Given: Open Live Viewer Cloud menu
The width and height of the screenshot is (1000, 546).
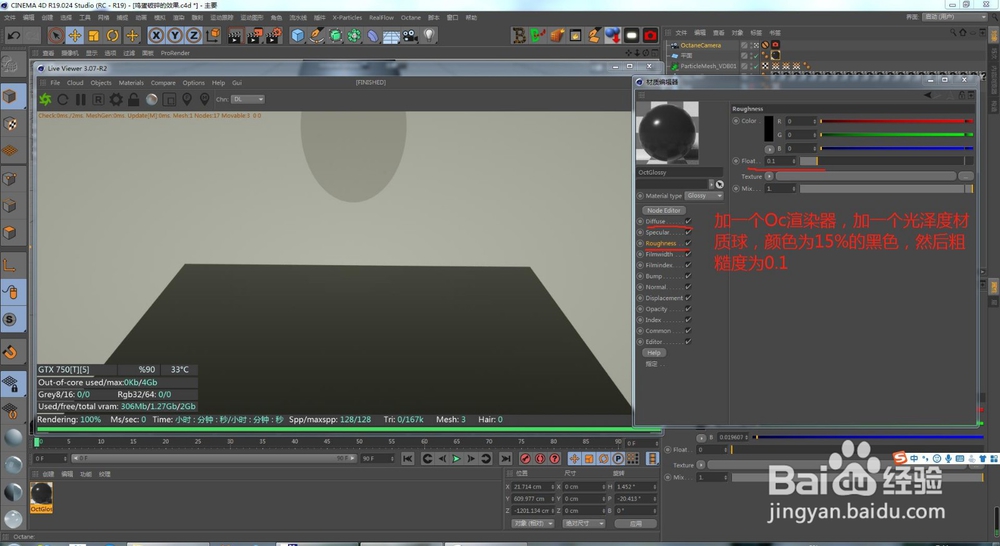Looking at the screenshot, I should pos(75,83).
